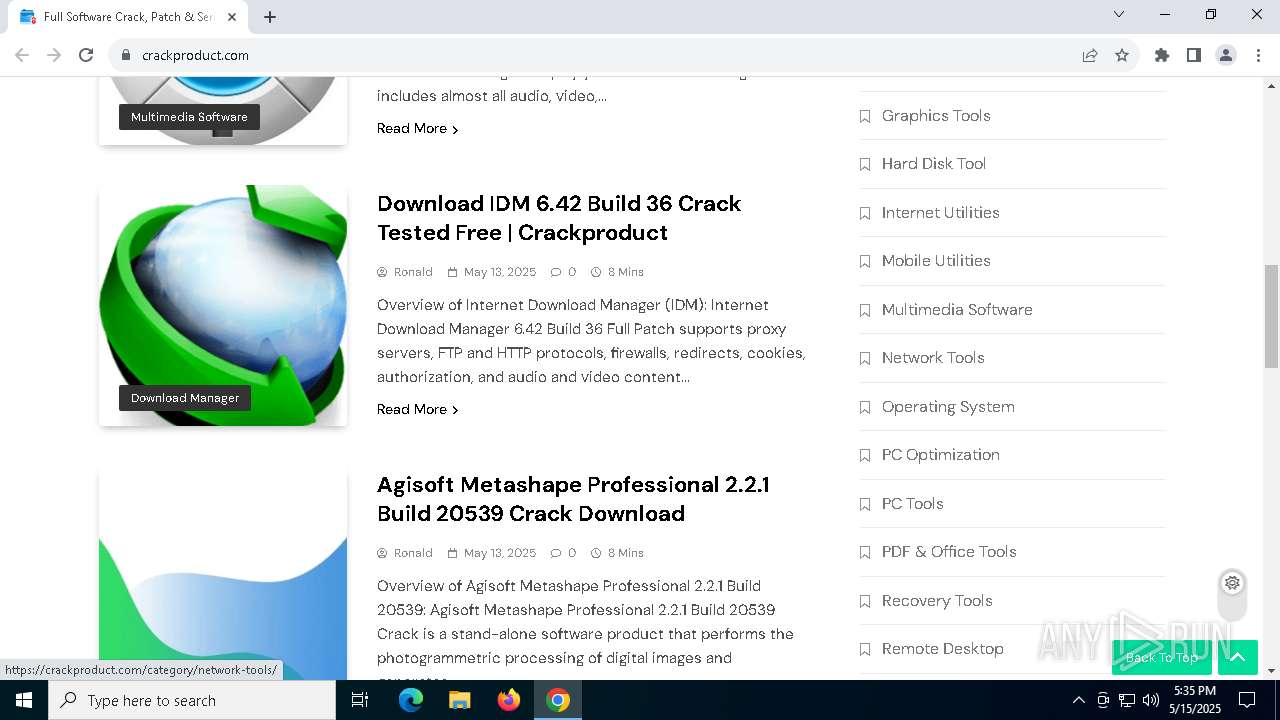
Task: Open the Hard Disk Tool category
Action: point(934,163)
